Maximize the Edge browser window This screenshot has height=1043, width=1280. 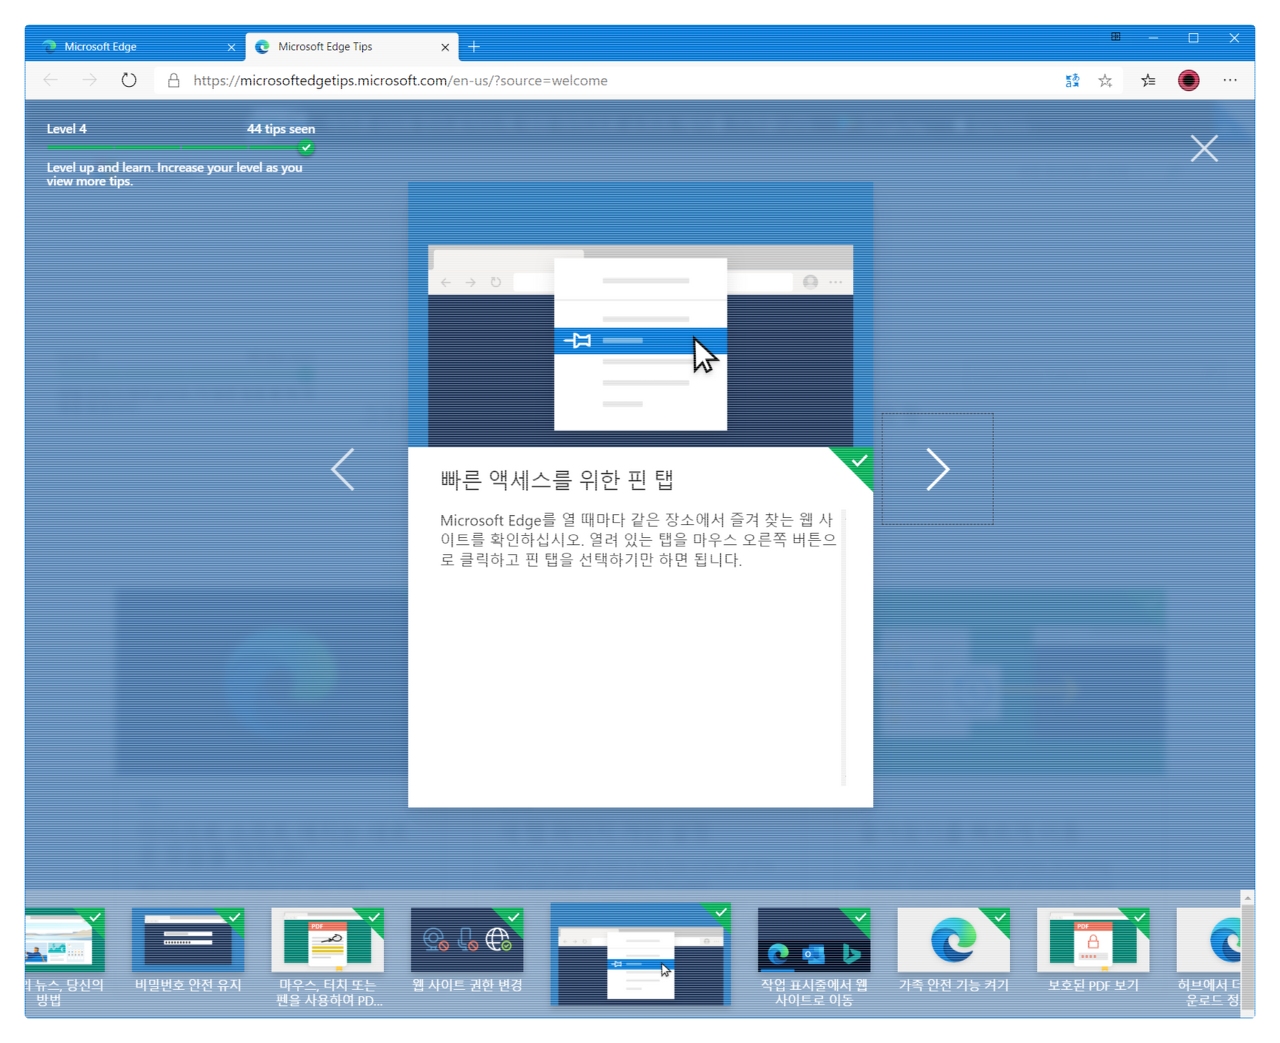1193,38
